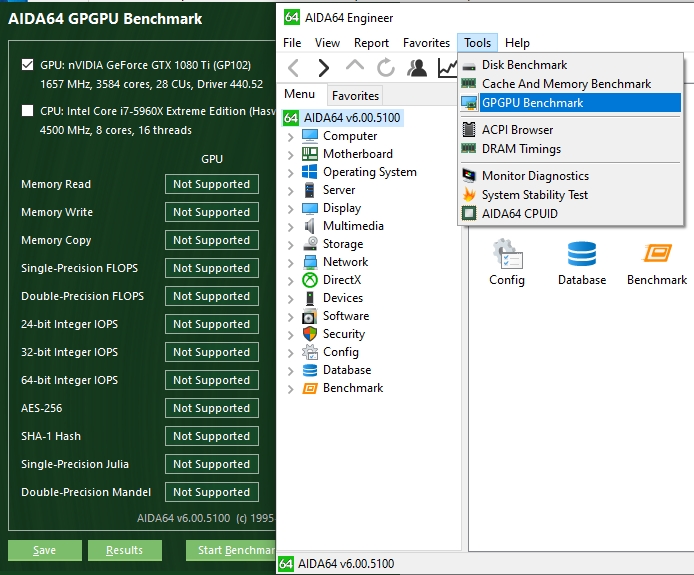Click the Up arrow toolbar icon

pos(355,66)
